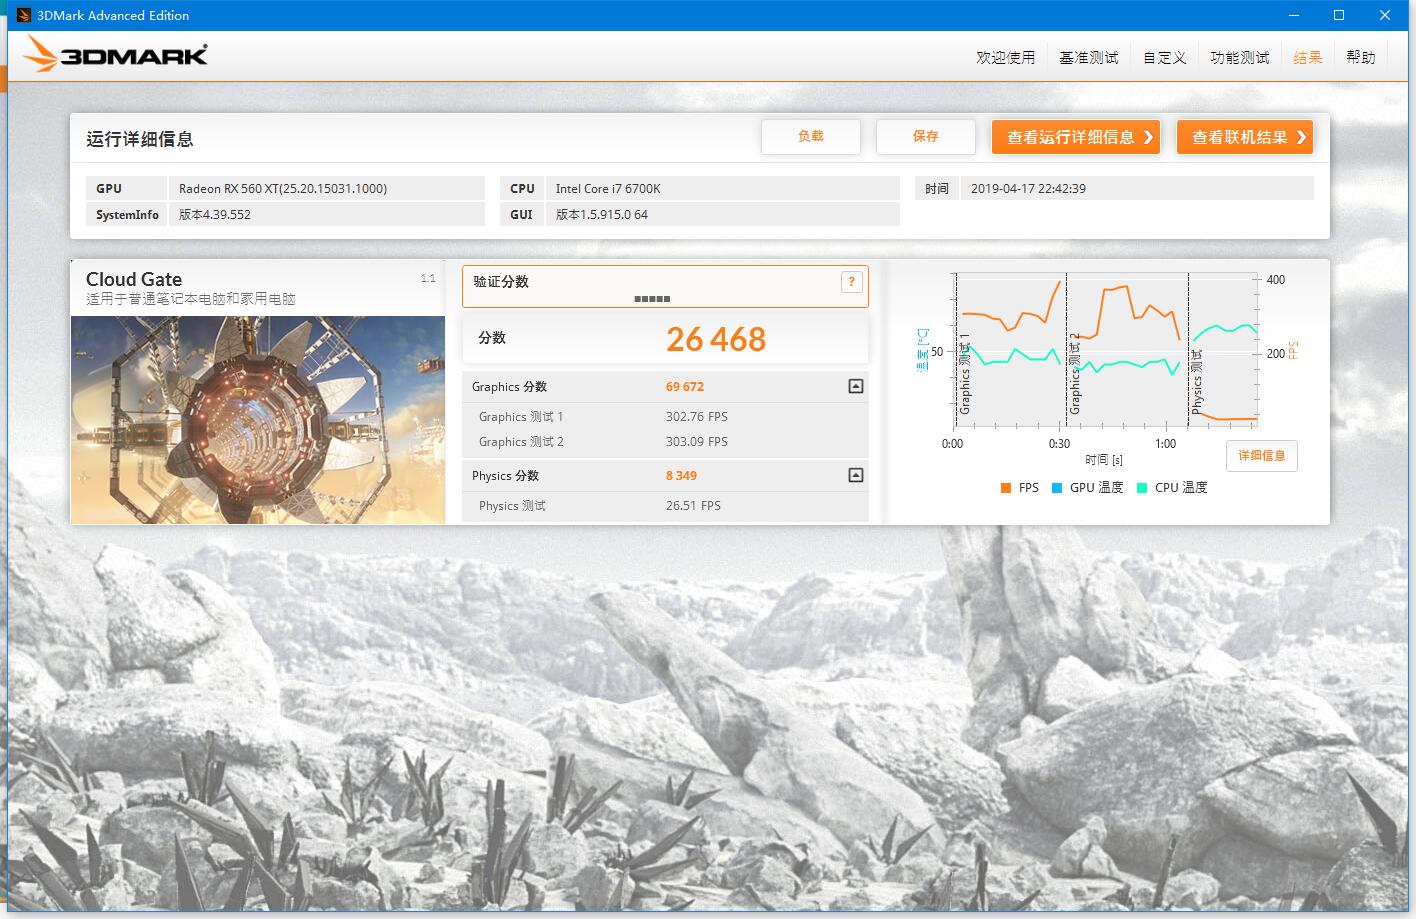Switch to the 自定义 tab
The image size is (1416, 919).
point(1163,56)
